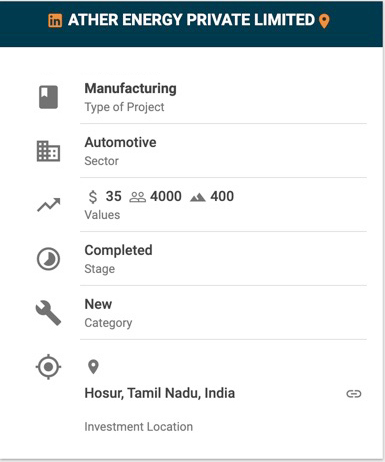Open the LinkedIn icon in header
The image size is (385, 462).
pos(55,21)
